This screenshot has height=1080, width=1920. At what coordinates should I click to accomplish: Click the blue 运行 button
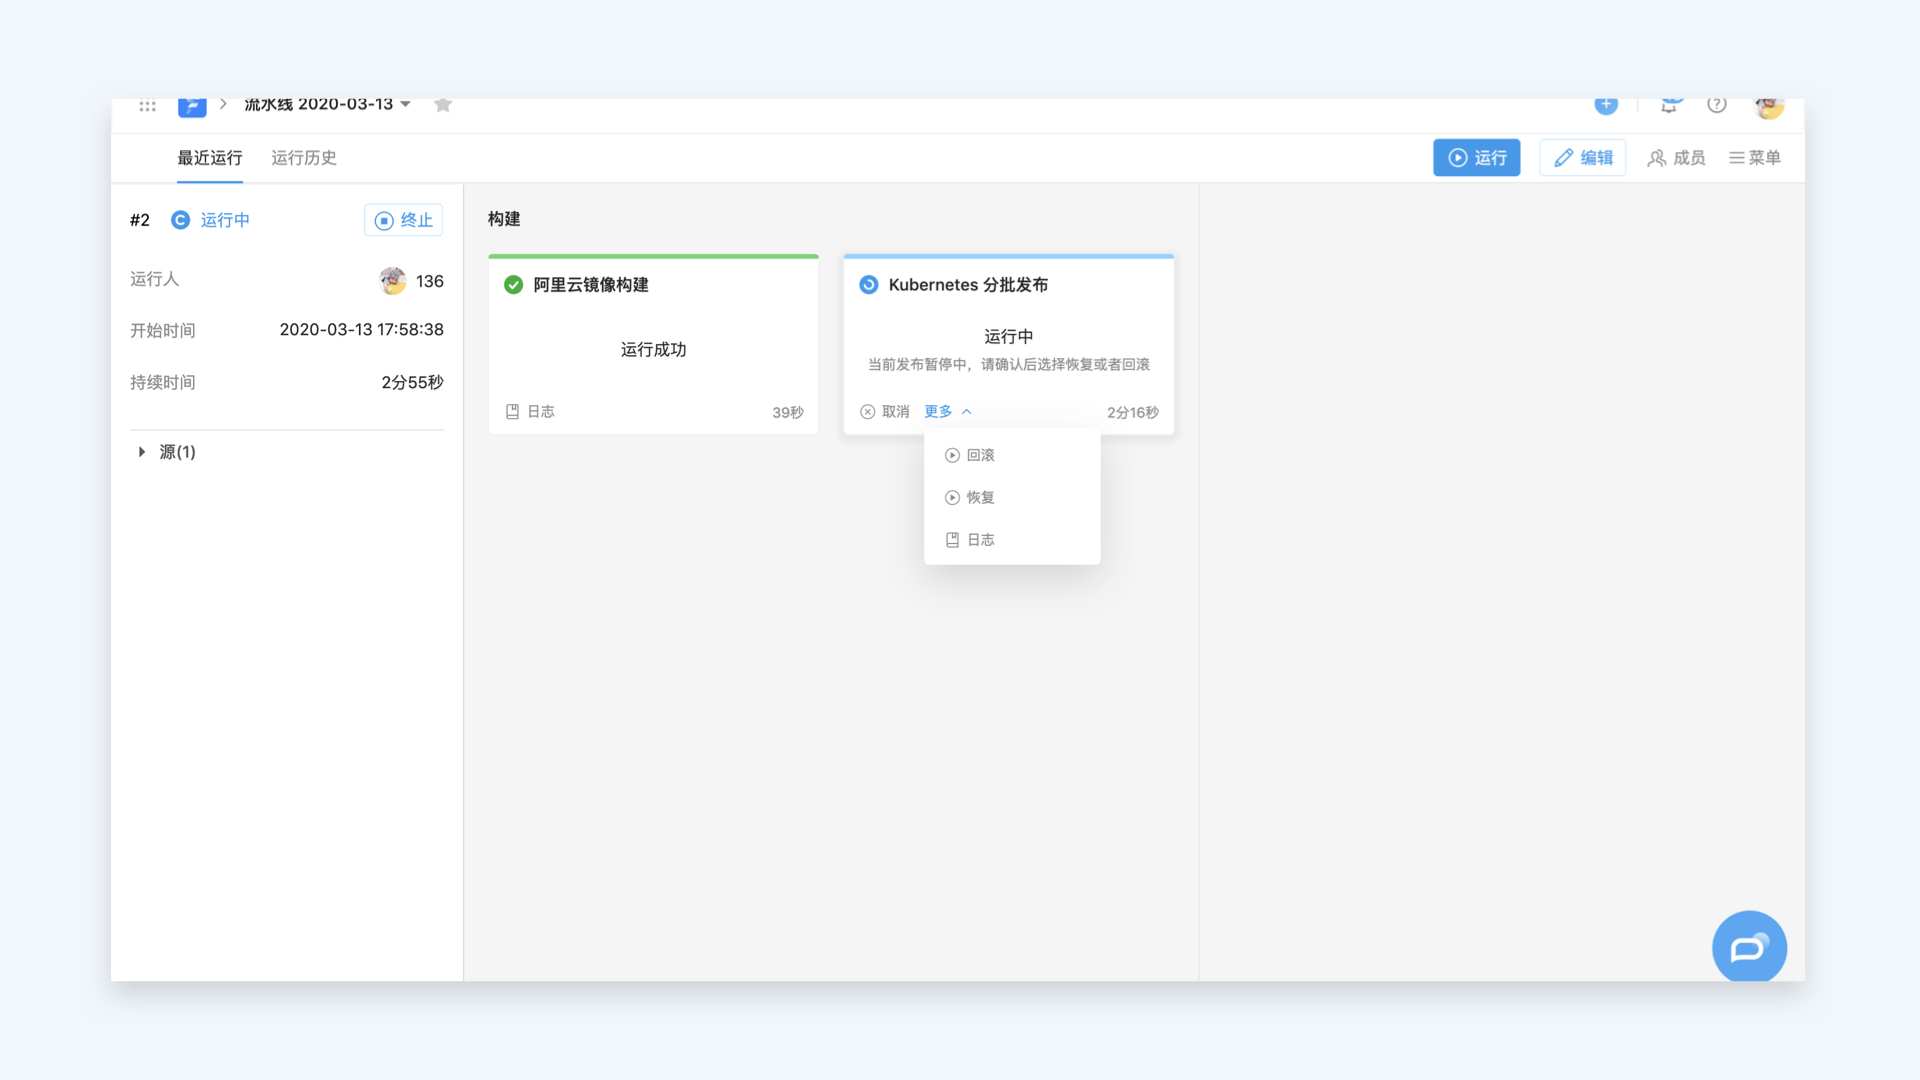pyautogui.click(x=1477, y=158)
